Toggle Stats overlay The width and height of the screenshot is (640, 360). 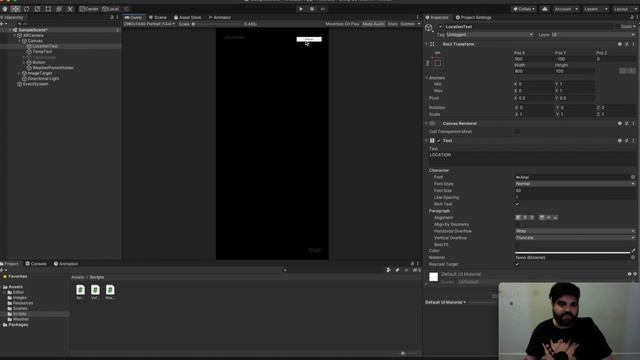click(392, 24)
